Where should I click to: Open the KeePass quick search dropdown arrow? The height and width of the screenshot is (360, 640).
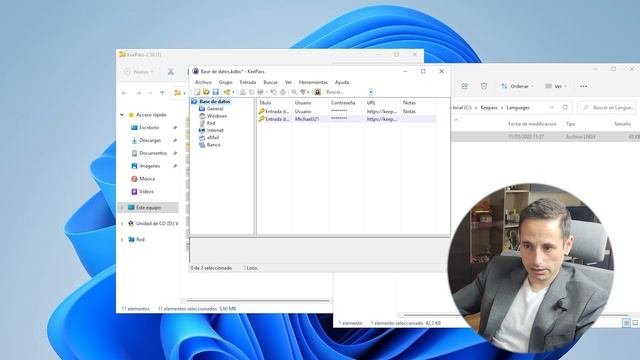click(x=371, y=92)
